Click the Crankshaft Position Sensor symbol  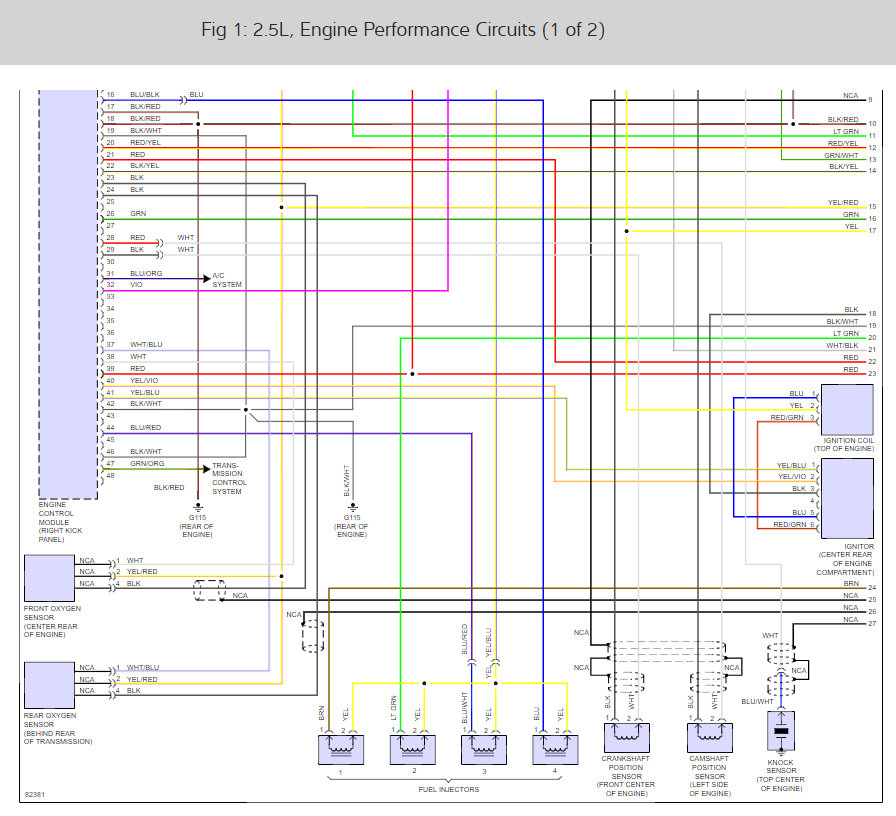(x=626, y=737)
